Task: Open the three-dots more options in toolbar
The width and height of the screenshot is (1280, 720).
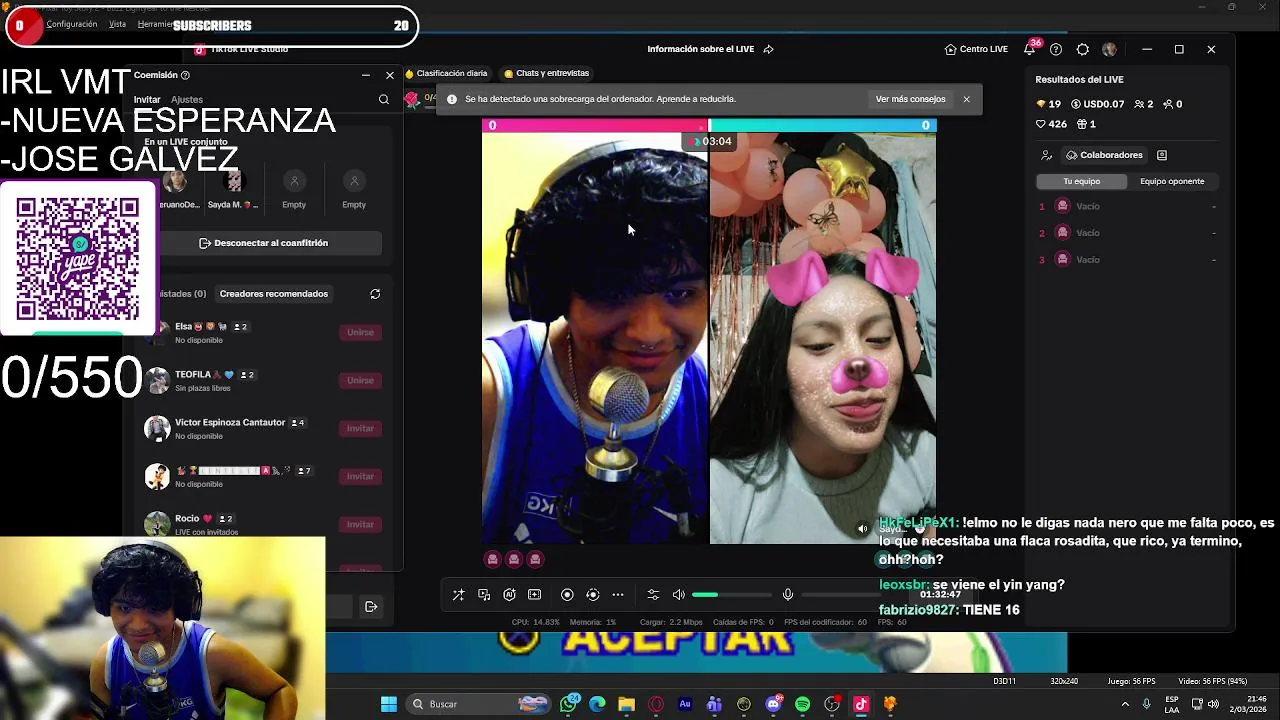Action: click(x=618, y=595)
